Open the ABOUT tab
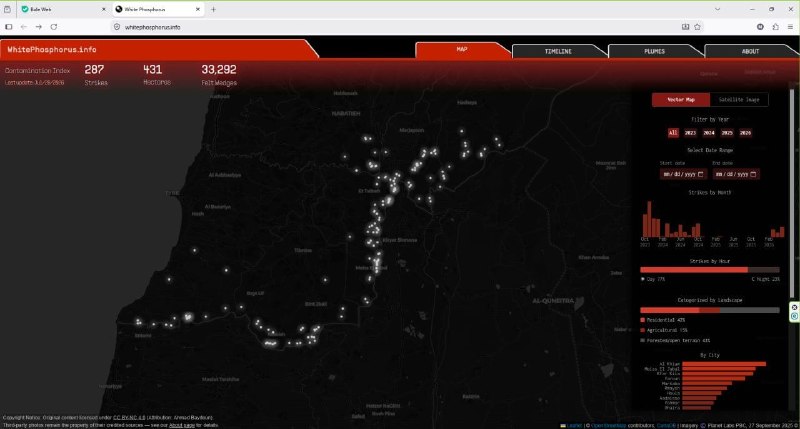The height and width of the screenshot is (429, 800). 750,52
